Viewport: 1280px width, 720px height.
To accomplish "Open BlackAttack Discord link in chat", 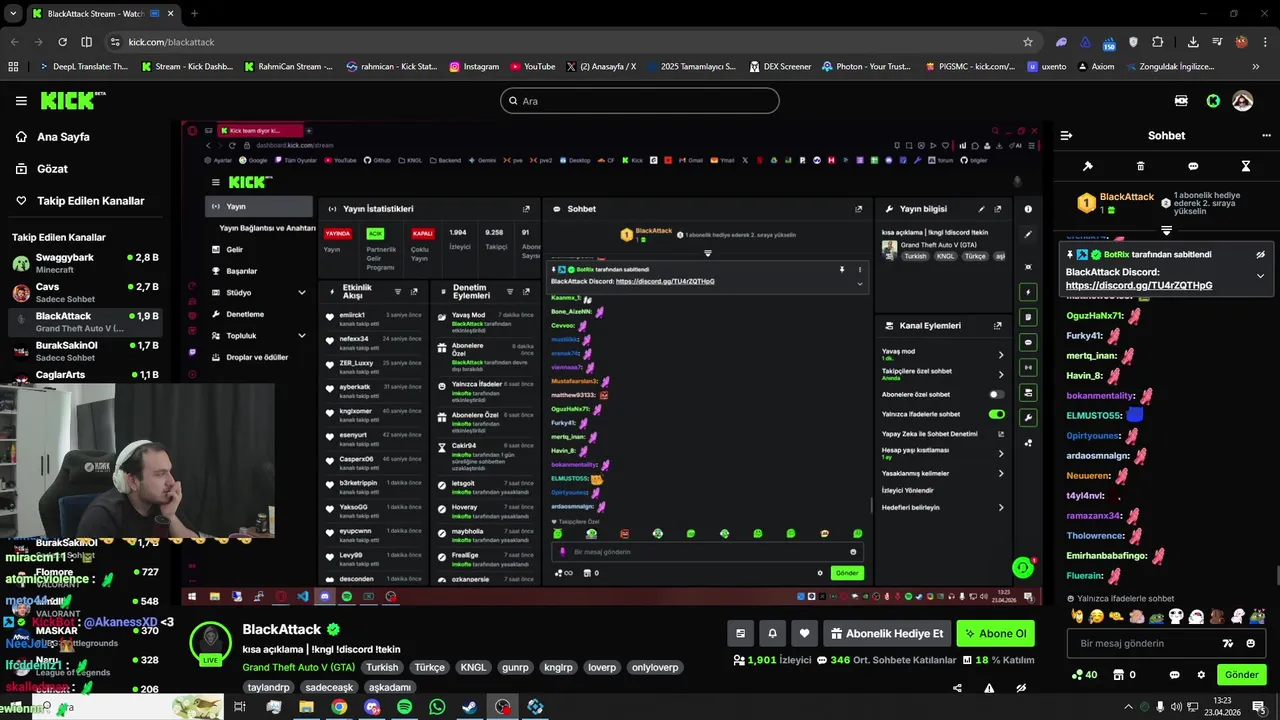I will coord(1139,285).
